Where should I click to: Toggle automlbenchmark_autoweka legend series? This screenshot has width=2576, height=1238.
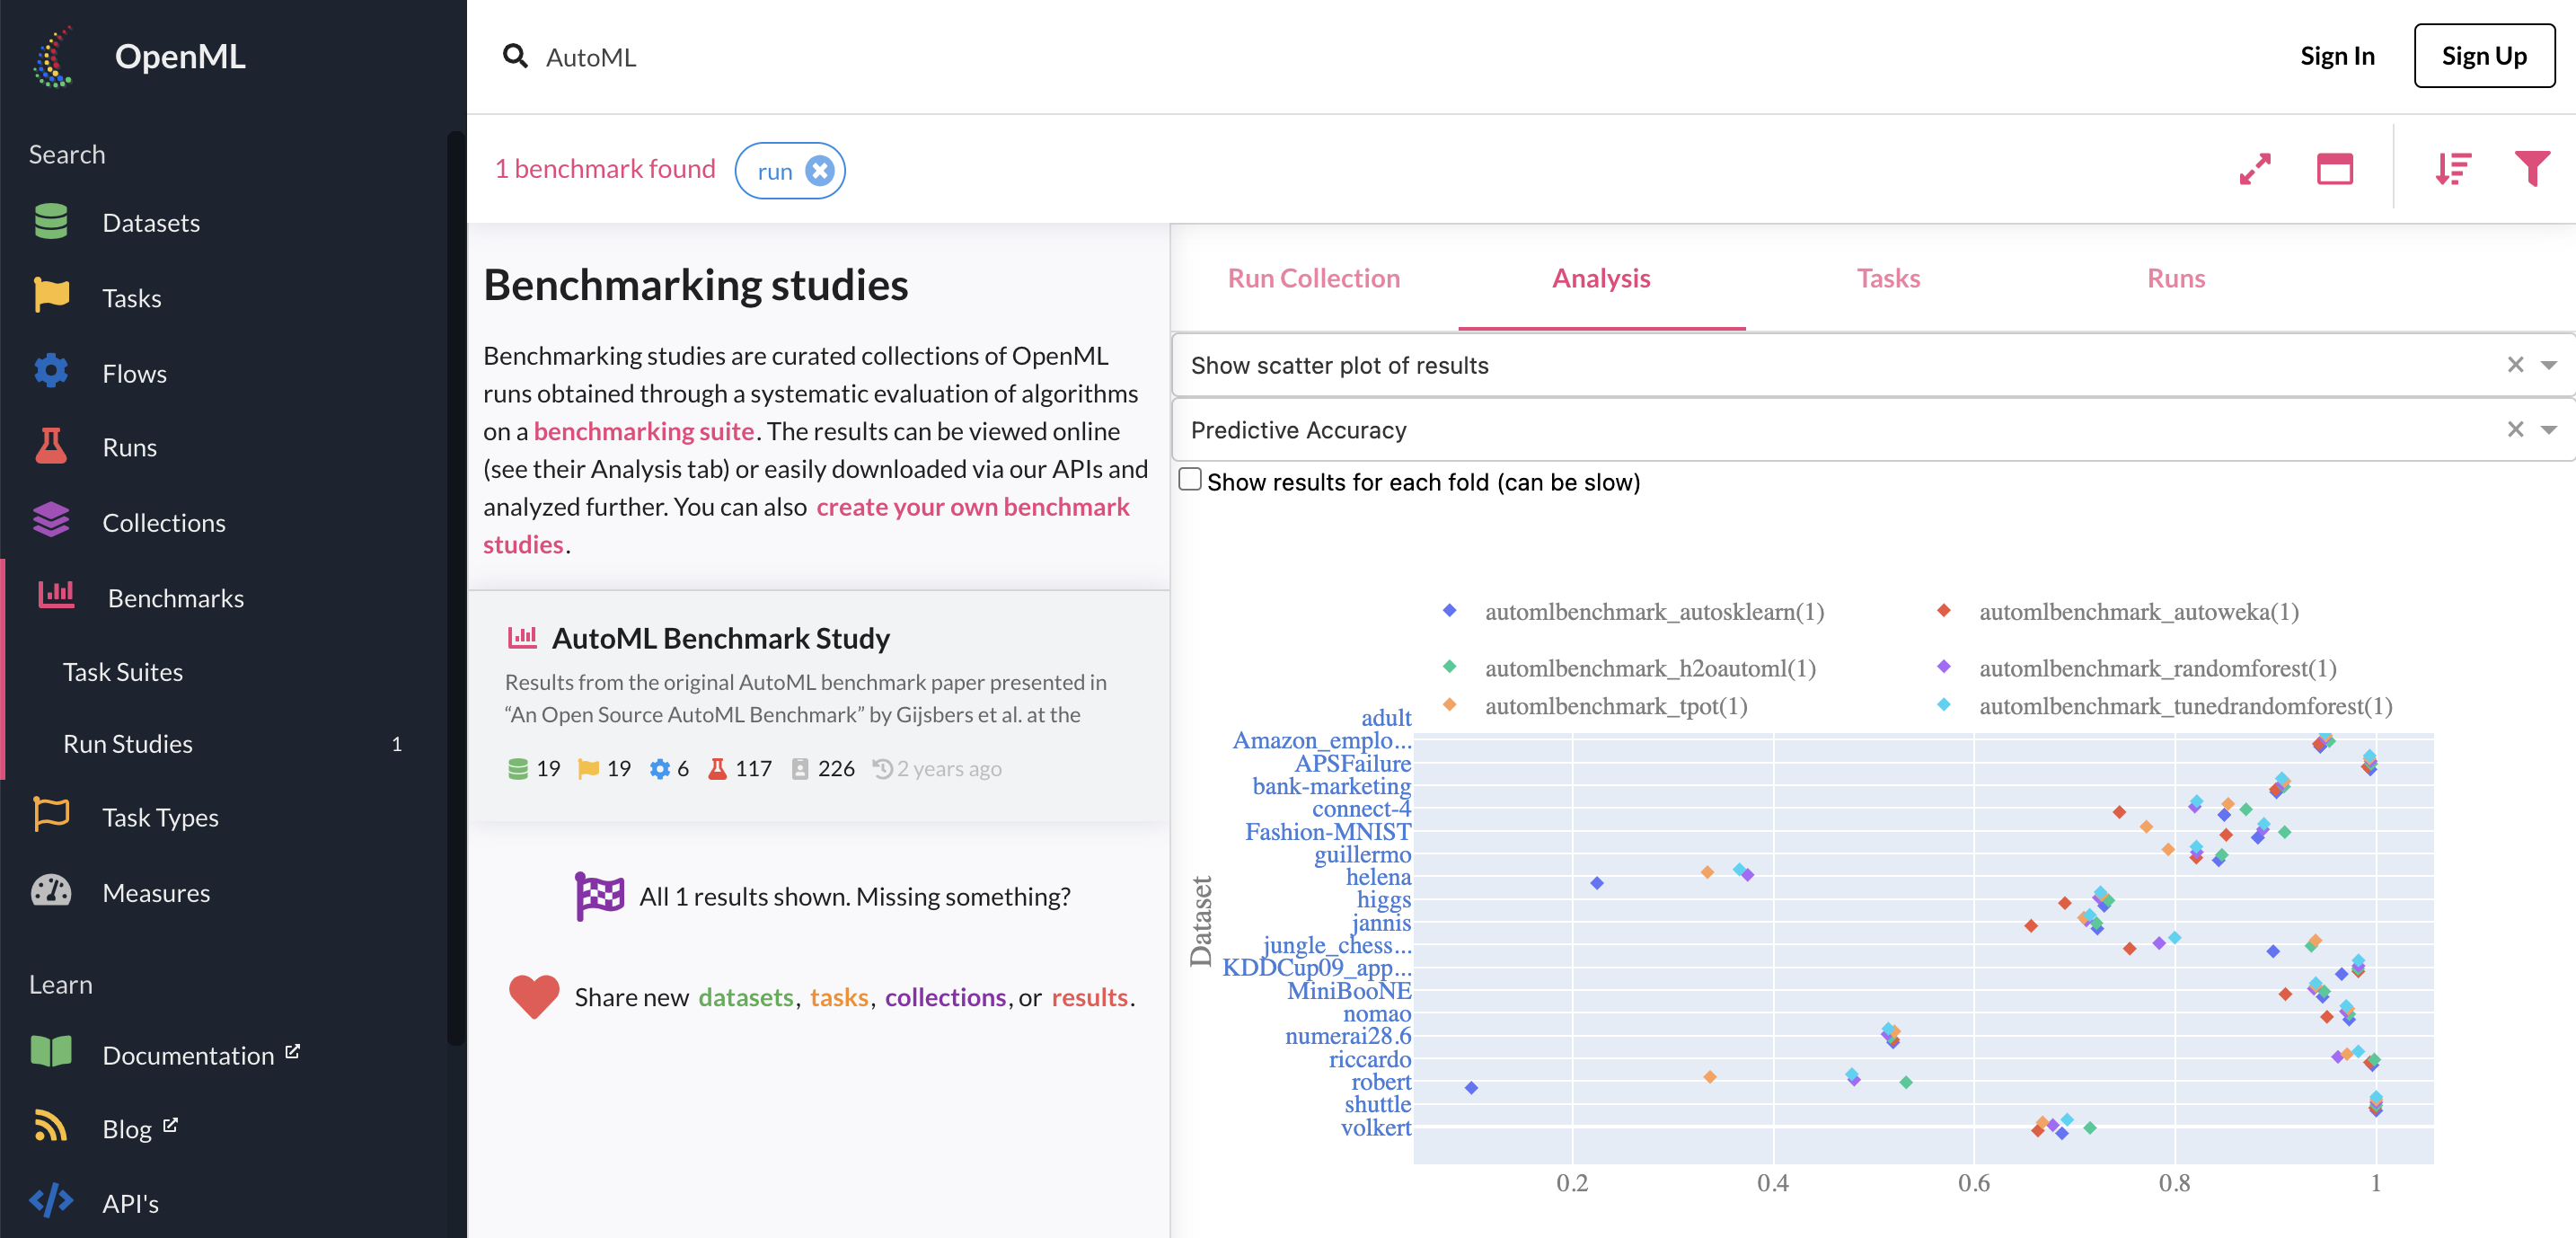[x=2137, y=612]
